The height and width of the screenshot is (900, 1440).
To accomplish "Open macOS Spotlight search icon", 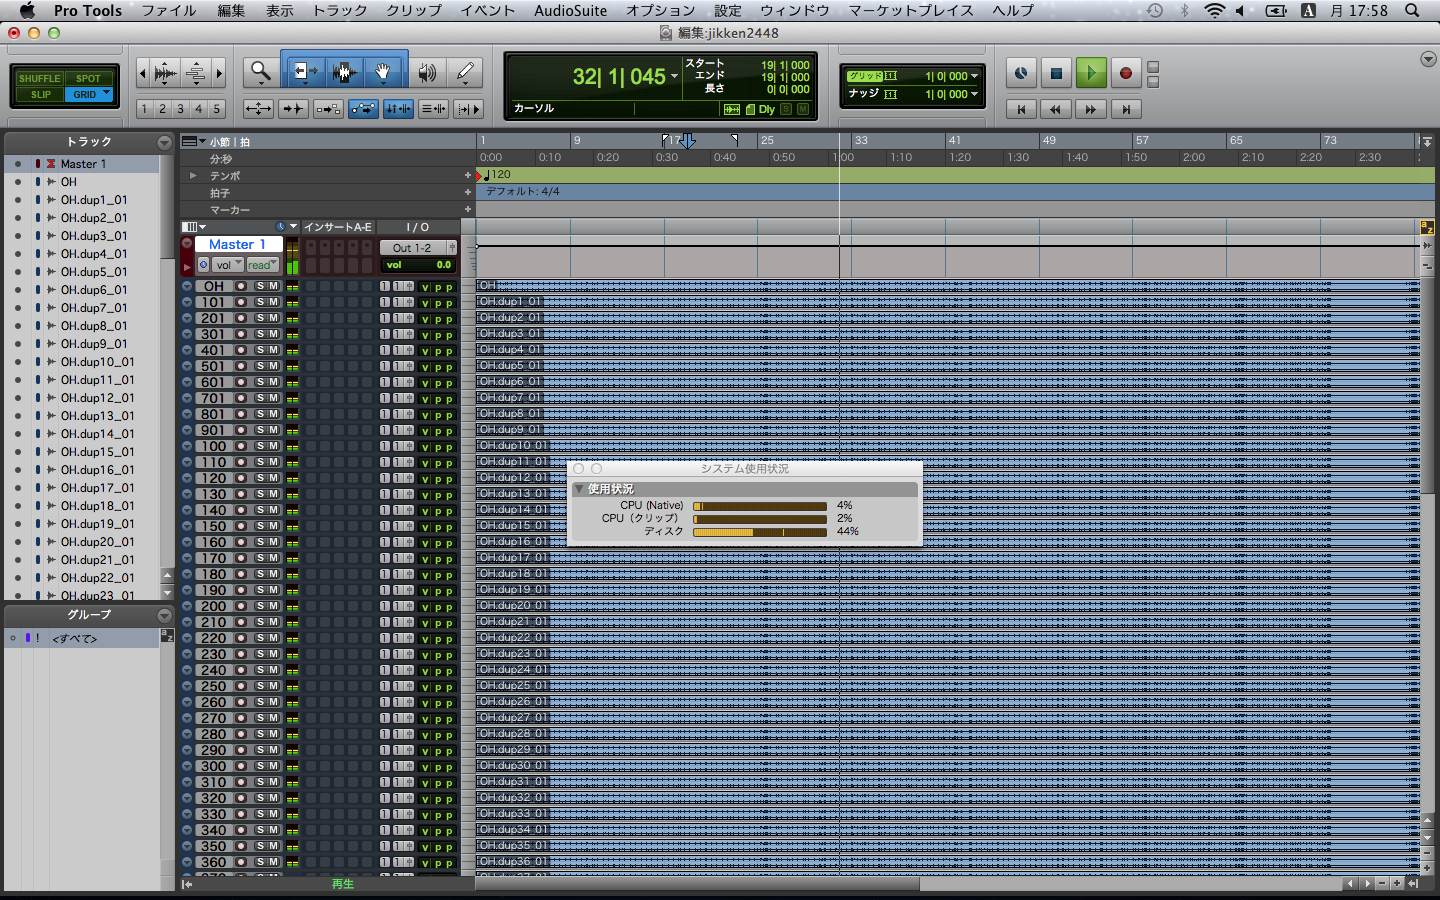I will 1412,10.
